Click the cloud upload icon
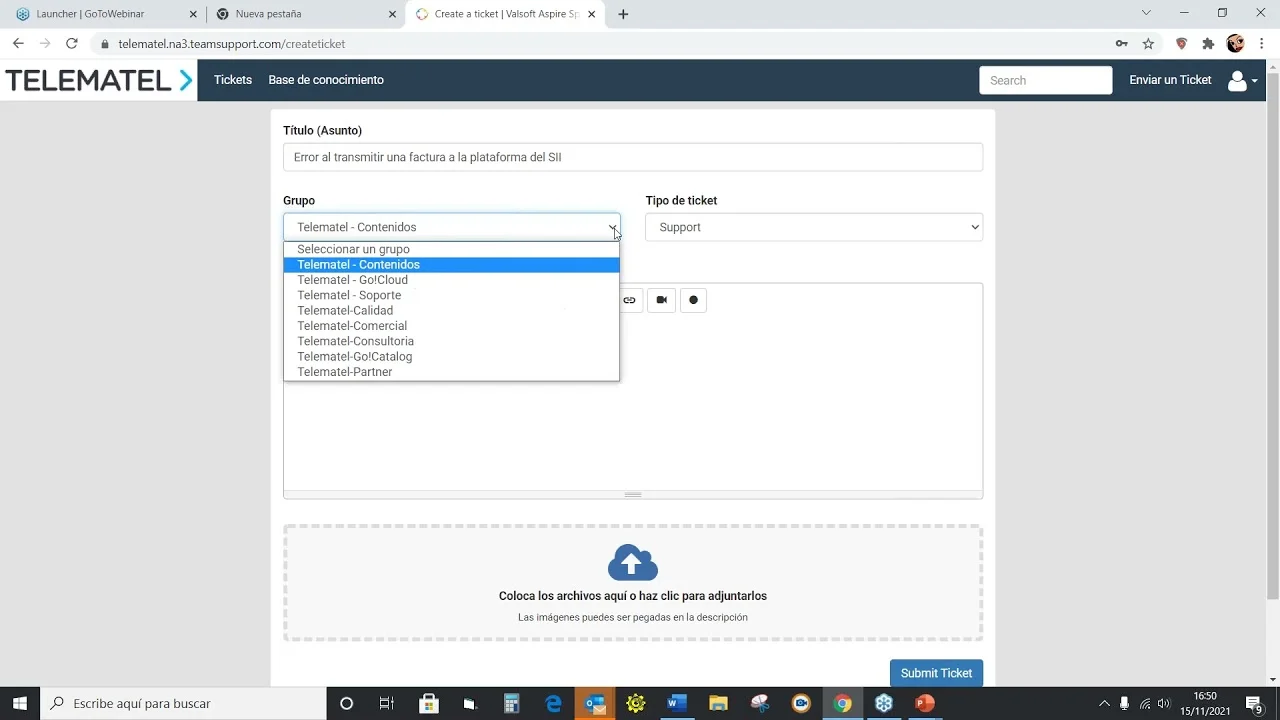The image size is (1280, 720). (x=633, y=563)
